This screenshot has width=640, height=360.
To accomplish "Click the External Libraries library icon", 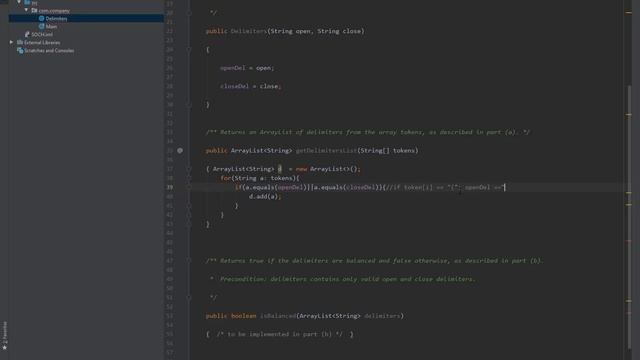I will point(20,42).
